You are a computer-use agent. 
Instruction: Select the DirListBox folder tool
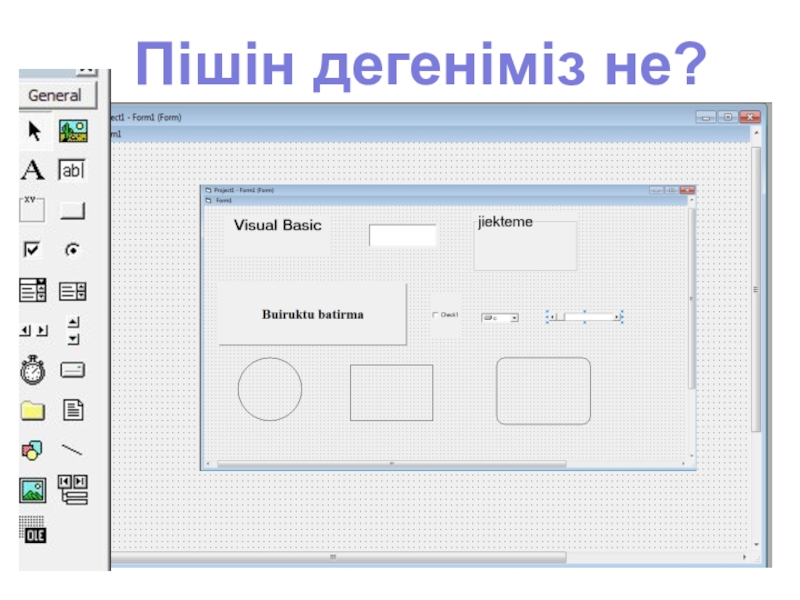pyautogui.click(x=33, y=411)
